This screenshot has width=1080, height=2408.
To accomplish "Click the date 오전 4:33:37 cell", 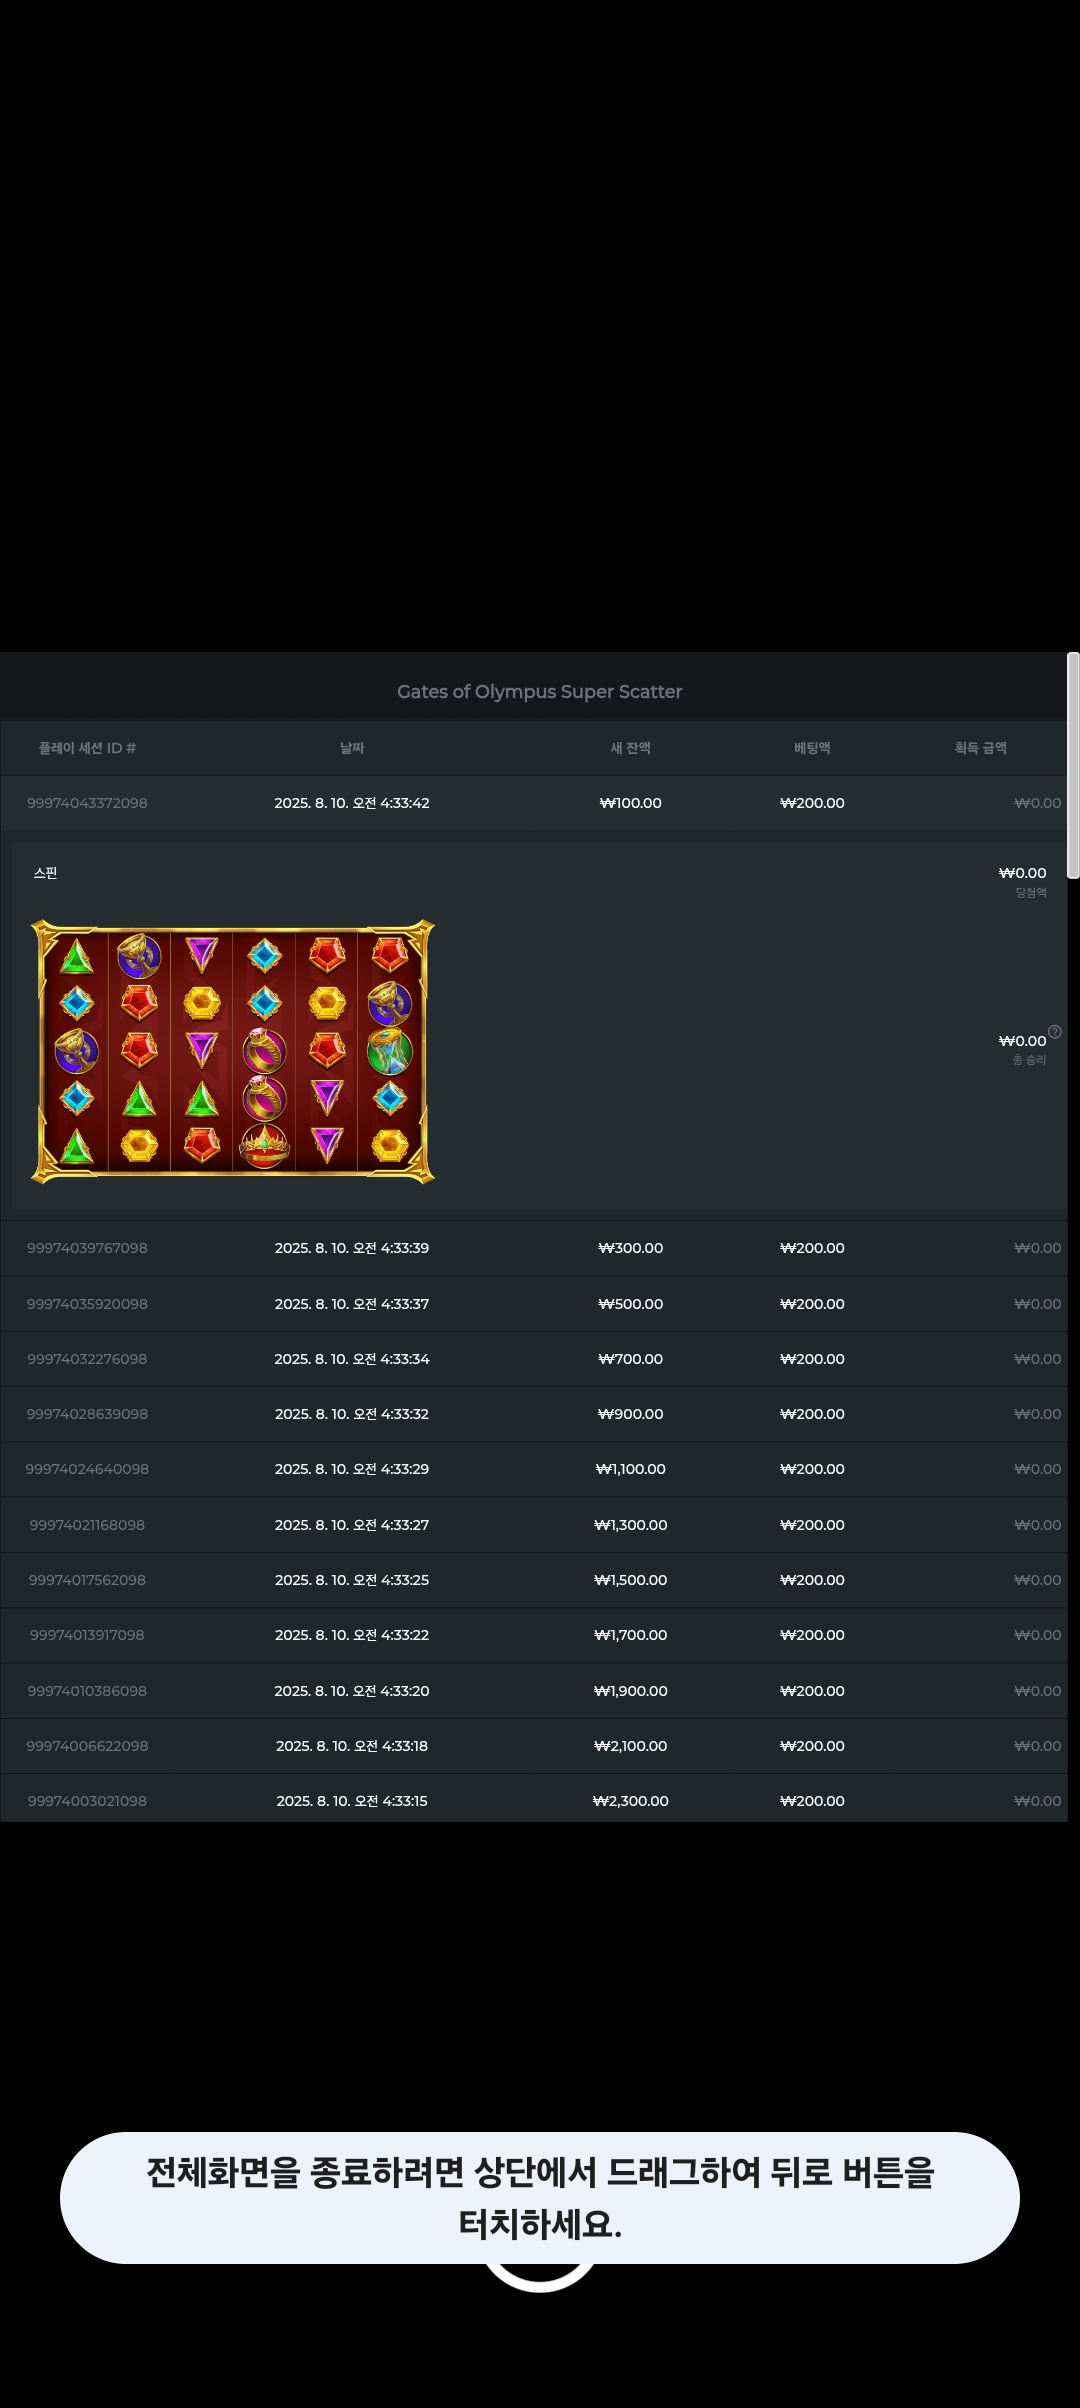I will 352,1304.
